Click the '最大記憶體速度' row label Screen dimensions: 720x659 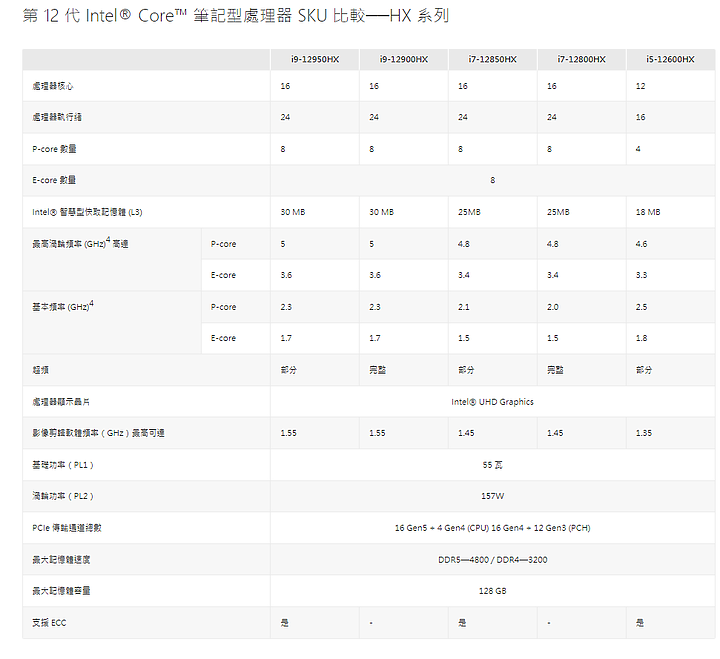61,560
